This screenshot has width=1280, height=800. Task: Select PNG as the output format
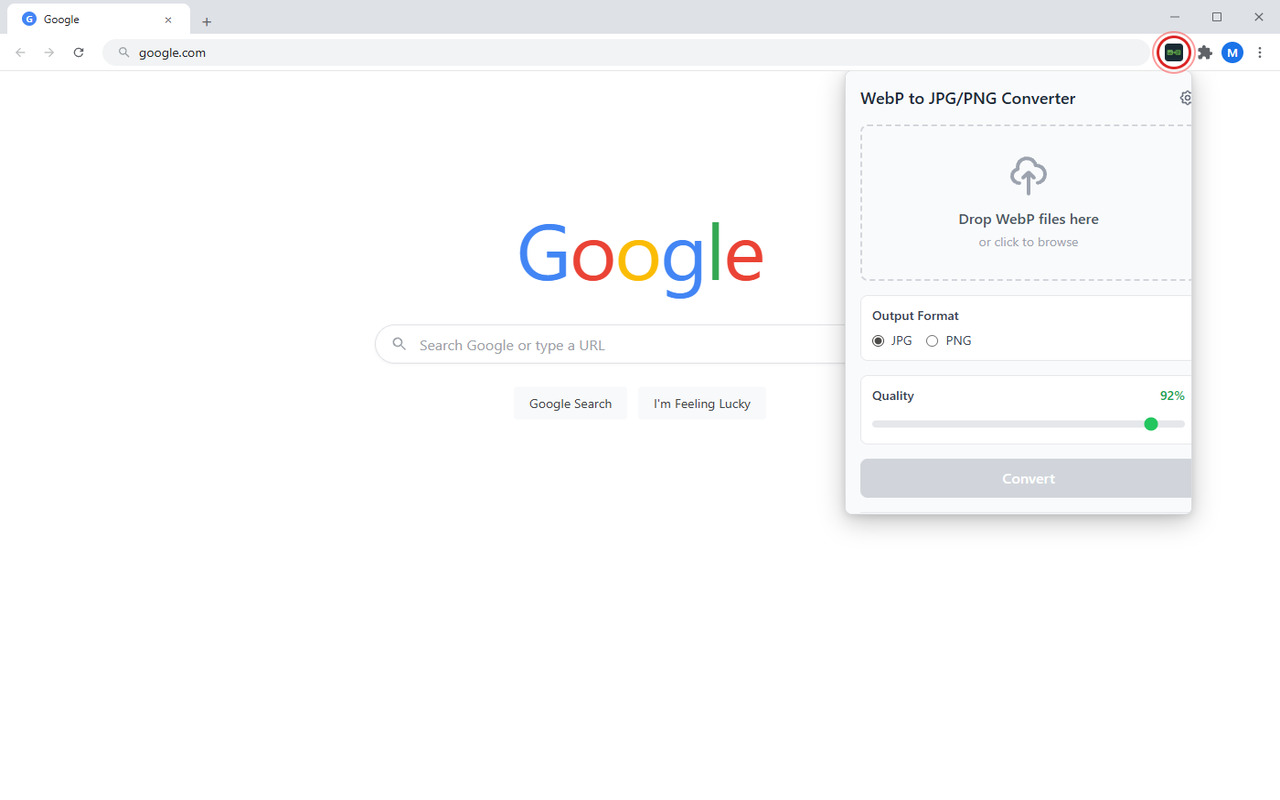(931, 340)
